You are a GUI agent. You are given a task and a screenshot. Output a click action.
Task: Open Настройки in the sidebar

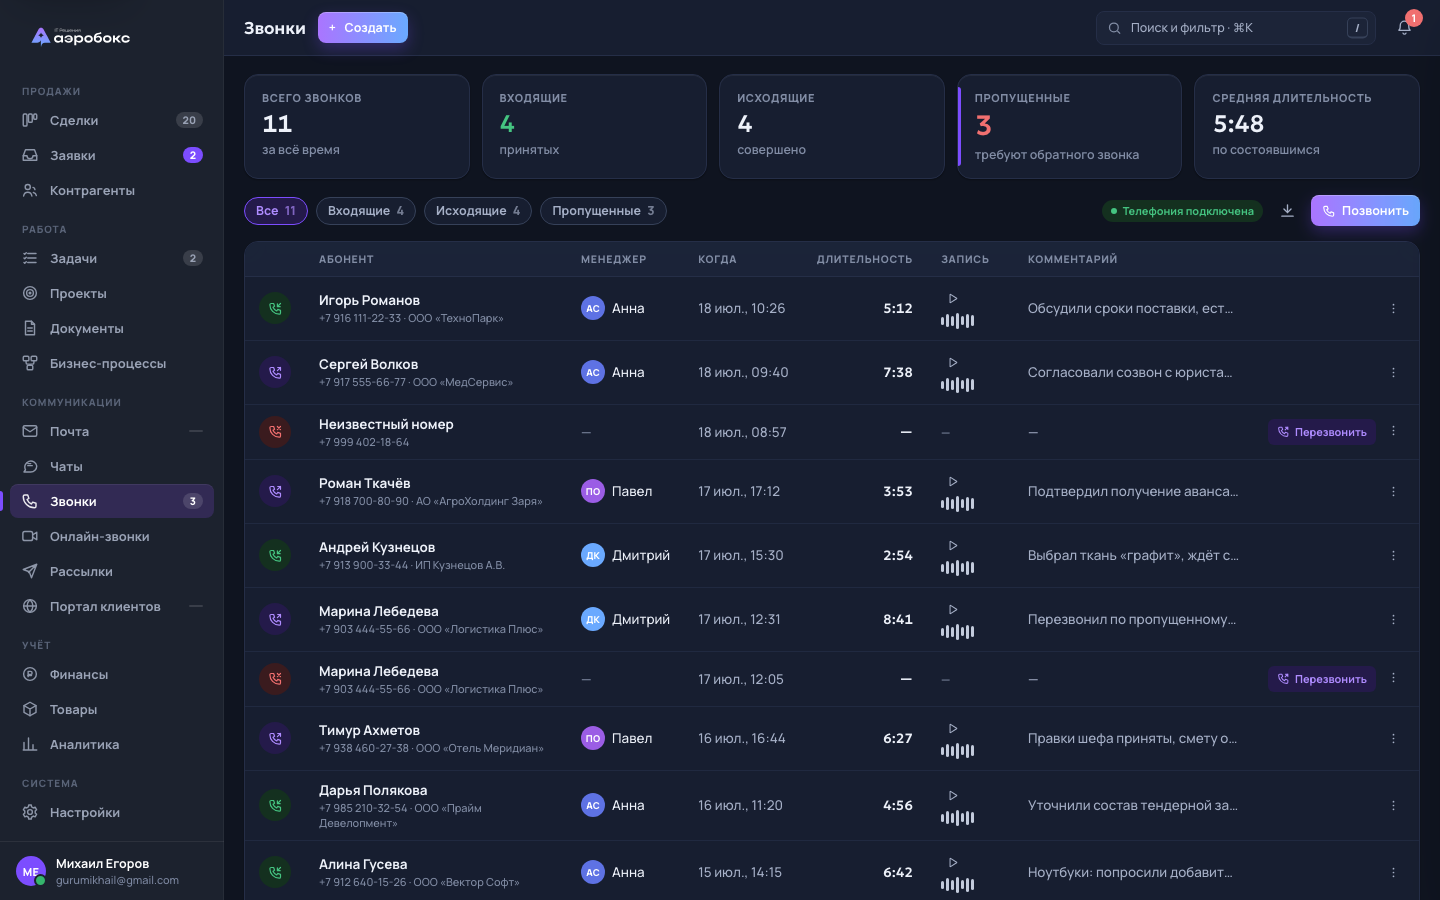pos(112,812)
